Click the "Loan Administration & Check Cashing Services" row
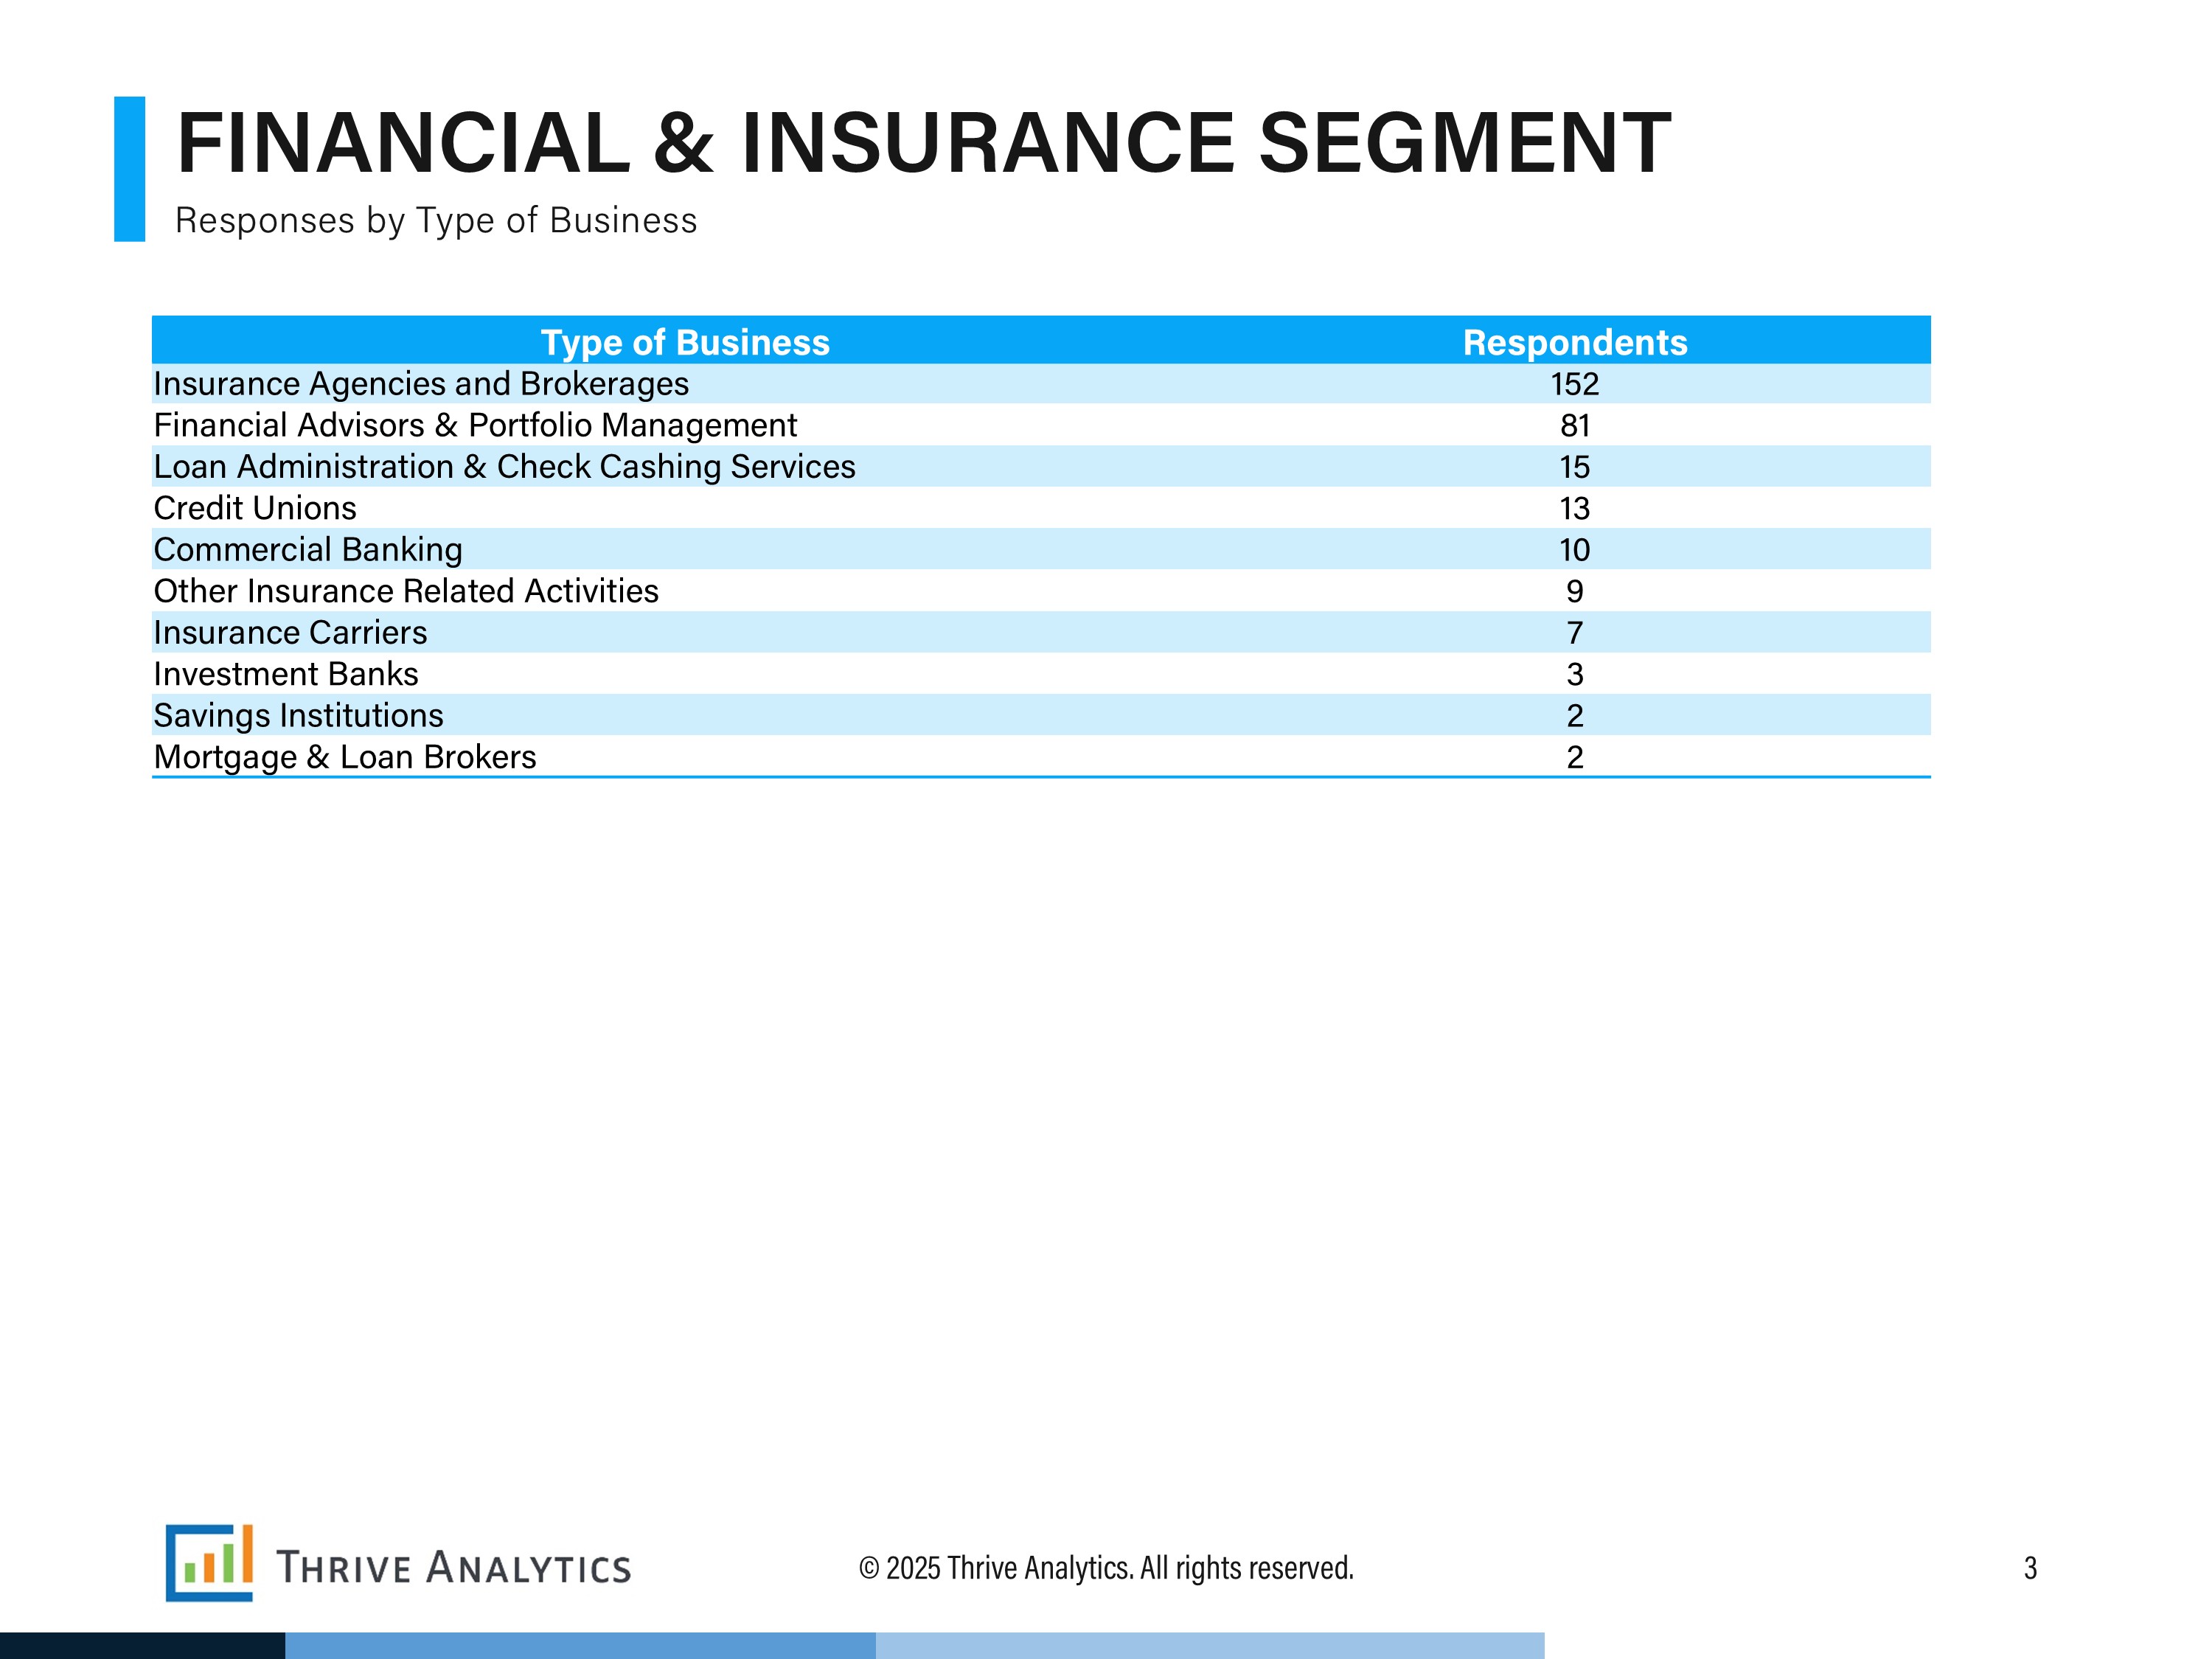Image resolution: width=2212 pixels, height=1659 pixels. 504,467
